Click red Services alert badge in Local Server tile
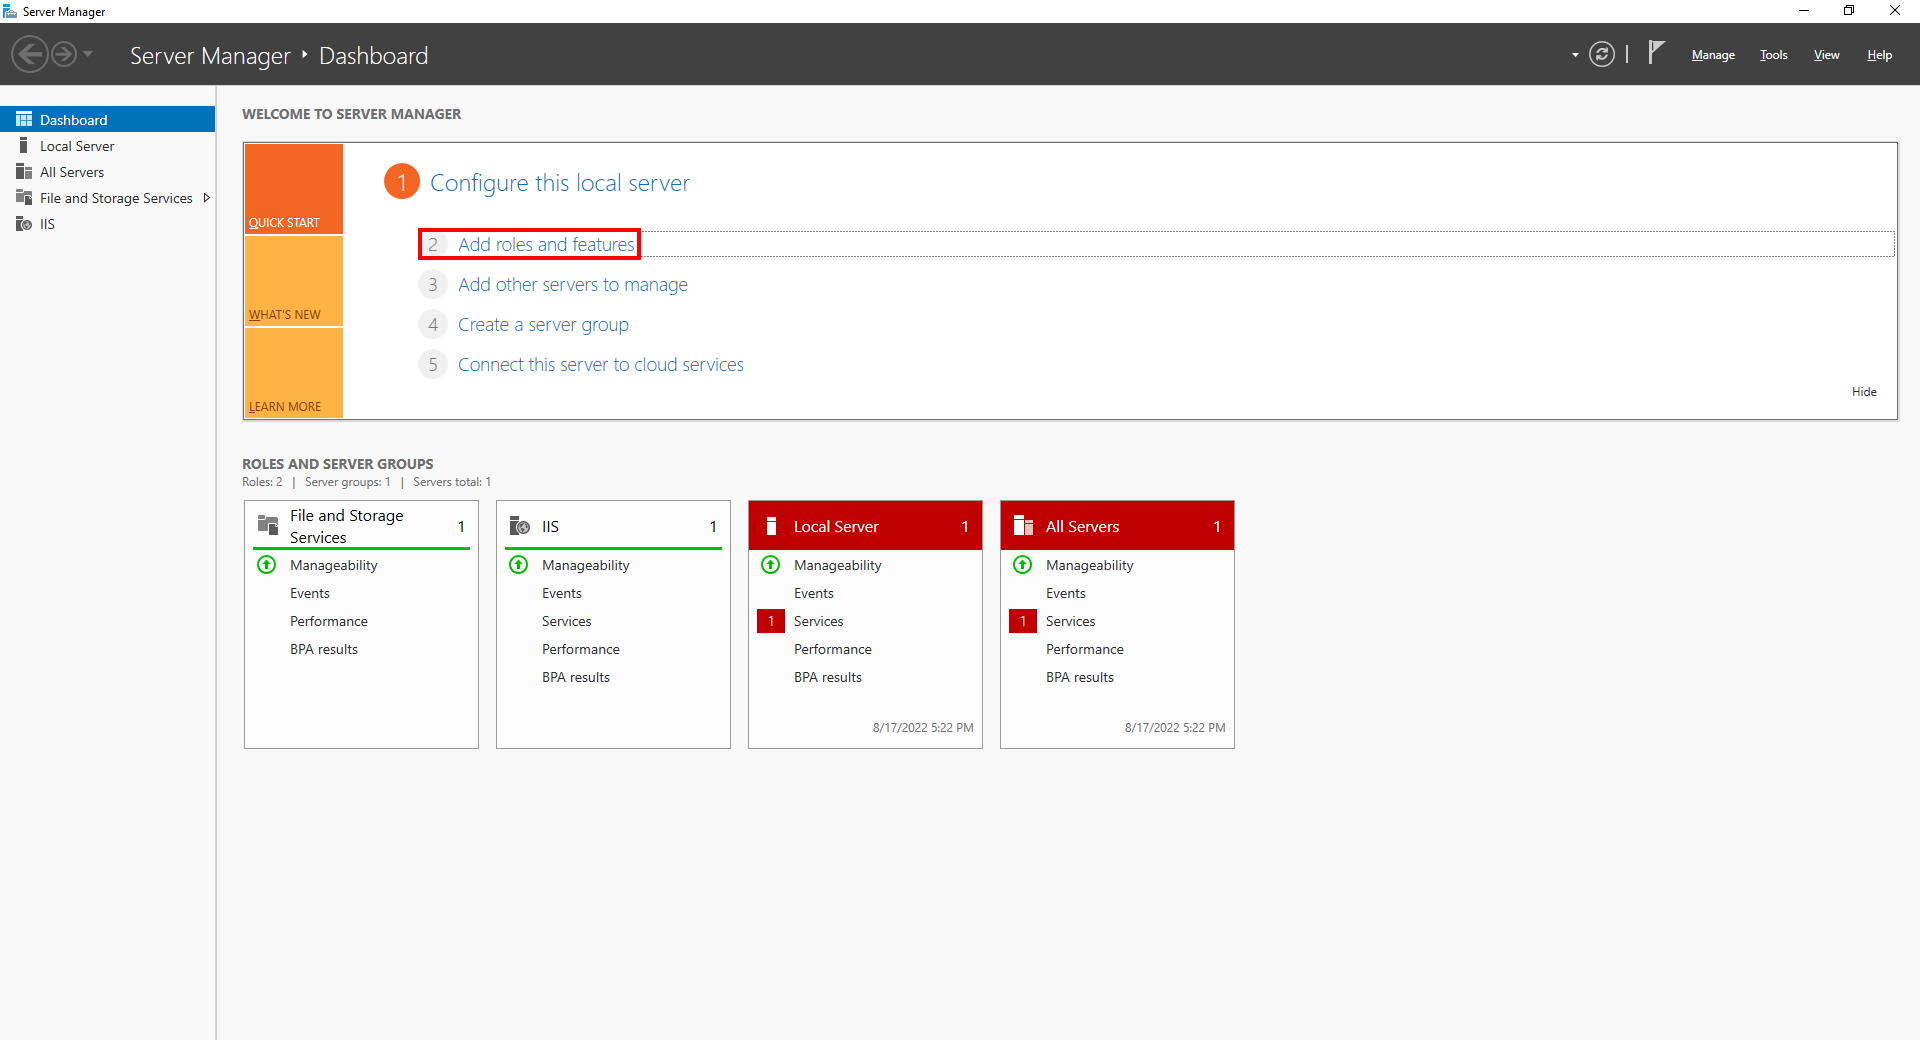Viewport: 1920px width, 1040px height. [771, 621]
